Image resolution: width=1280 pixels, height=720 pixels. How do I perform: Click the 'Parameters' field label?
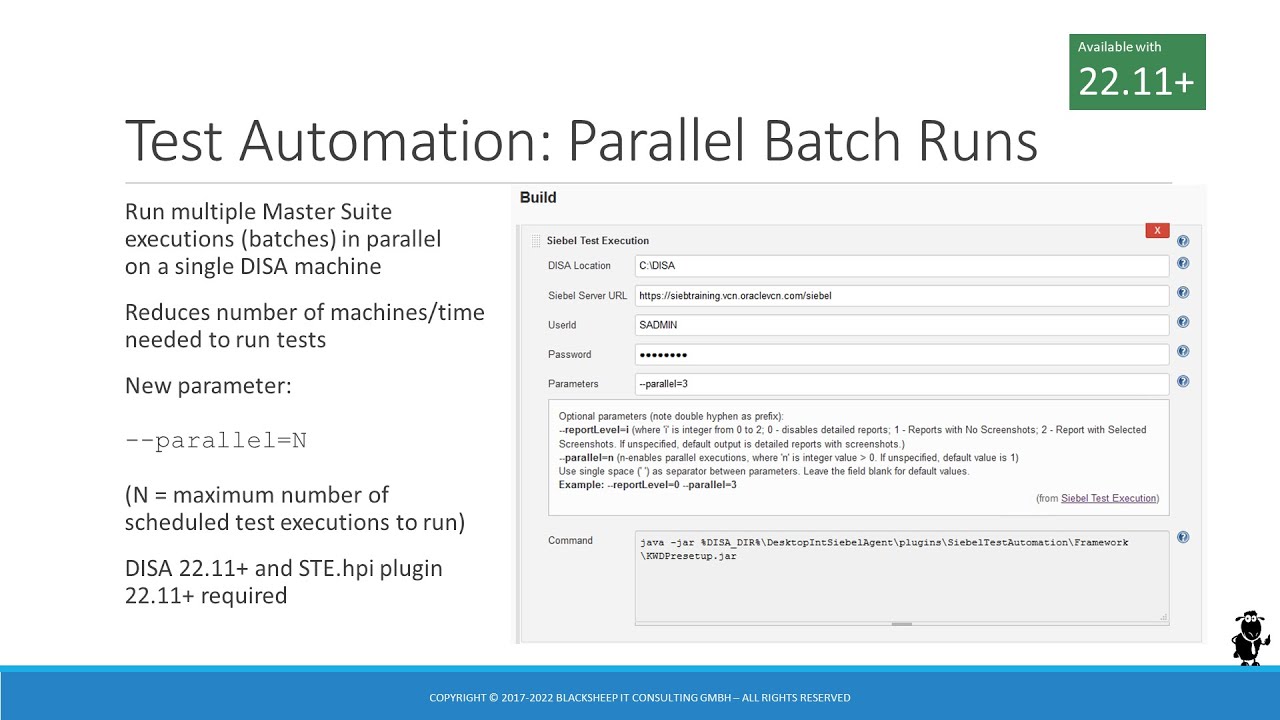click(x=573, y=384)
